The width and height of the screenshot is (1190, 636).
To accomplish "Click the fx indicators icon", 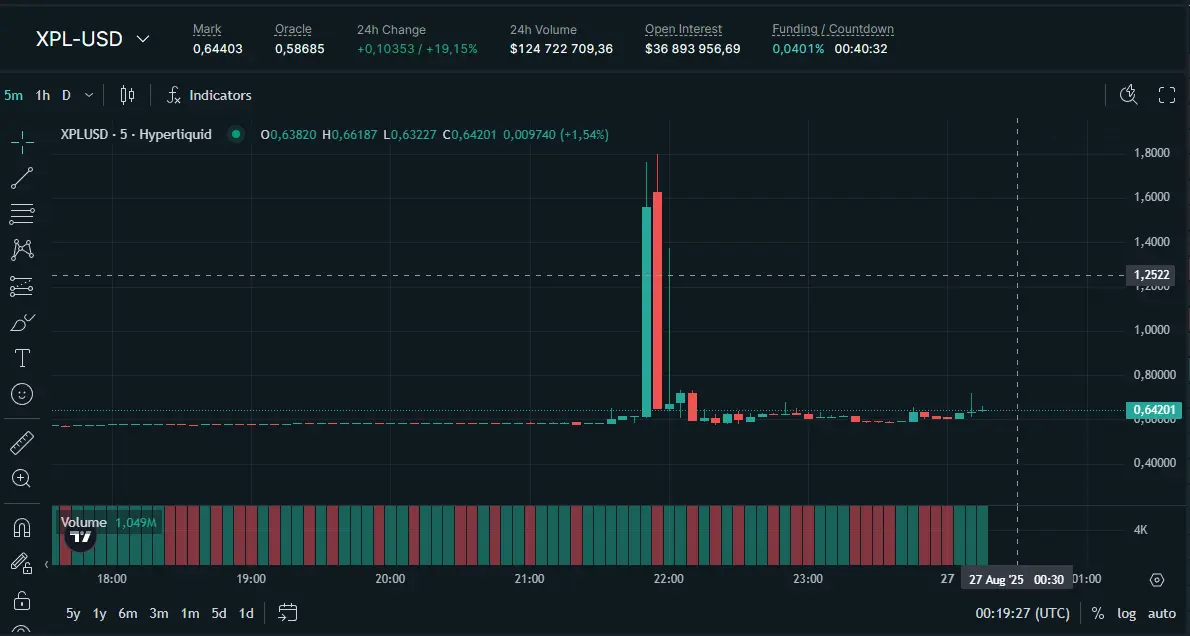I will click(x=174, y=95).
